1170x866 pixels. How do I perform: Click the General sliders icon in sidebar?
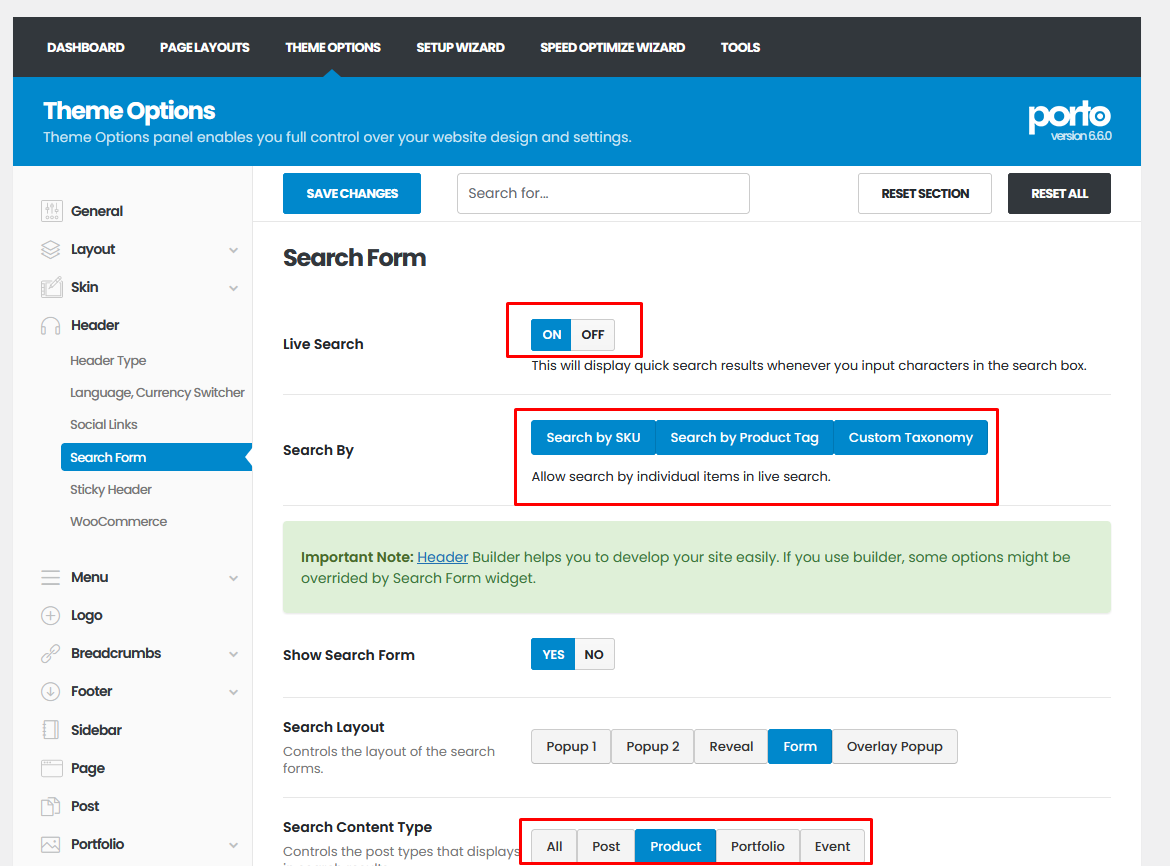click(51, 211)
